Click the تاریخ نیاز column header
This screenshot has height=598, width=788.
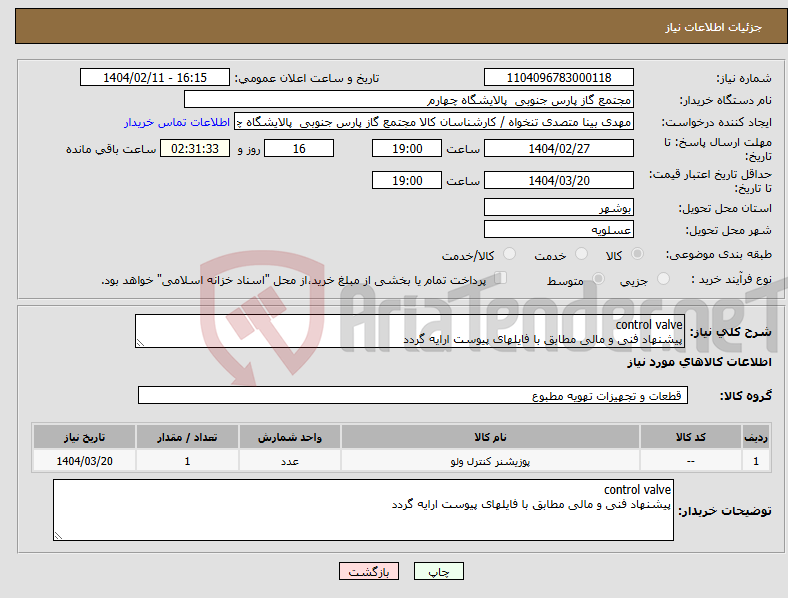coord(84,437)
